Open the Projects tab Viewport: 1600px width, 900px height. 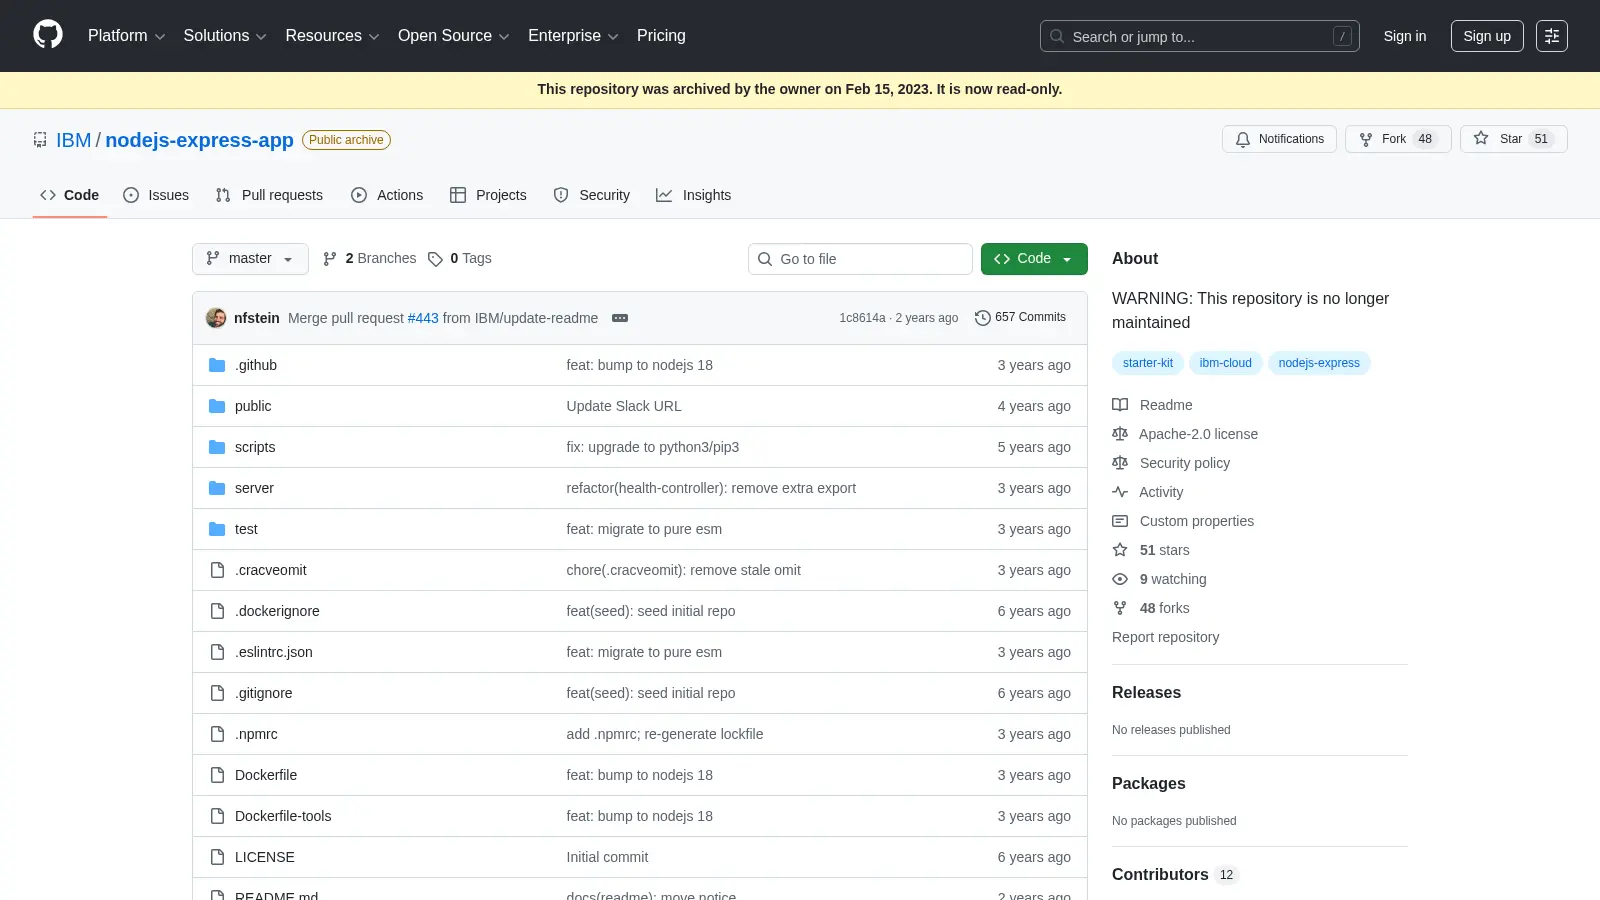coord(488,195)
